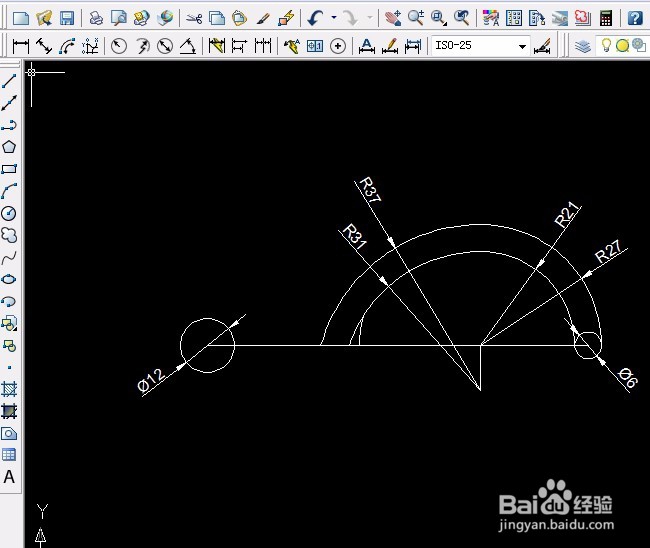The height and width of the screenshot is (548, 650).
Task: Select the Continue dimension tool
Action: 263,46
